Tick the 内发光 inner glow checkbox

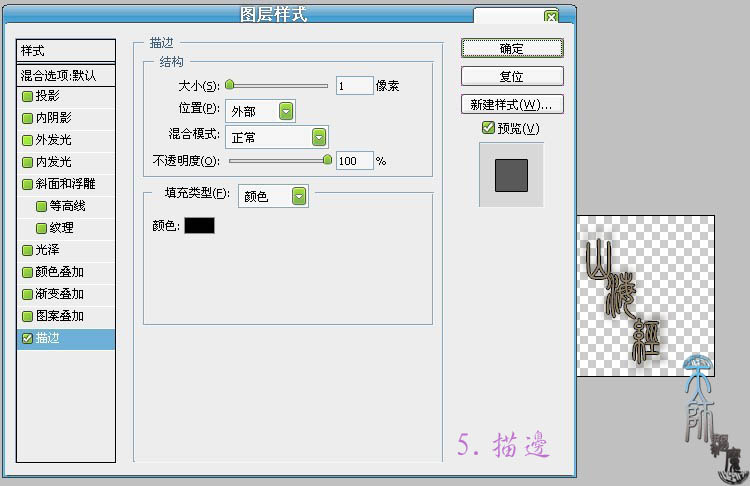(x=27, y=162)
